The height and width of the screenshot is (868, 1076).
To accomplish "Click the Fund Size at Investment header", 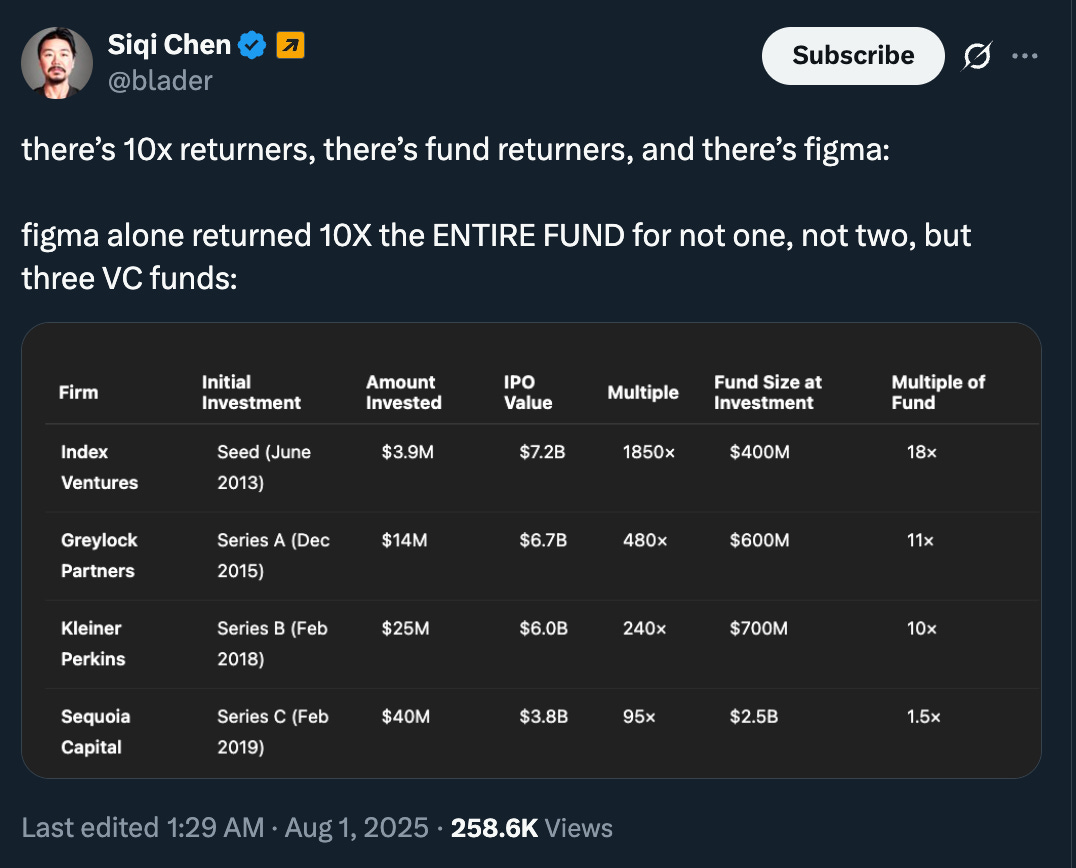I will (x=768, y=392).
